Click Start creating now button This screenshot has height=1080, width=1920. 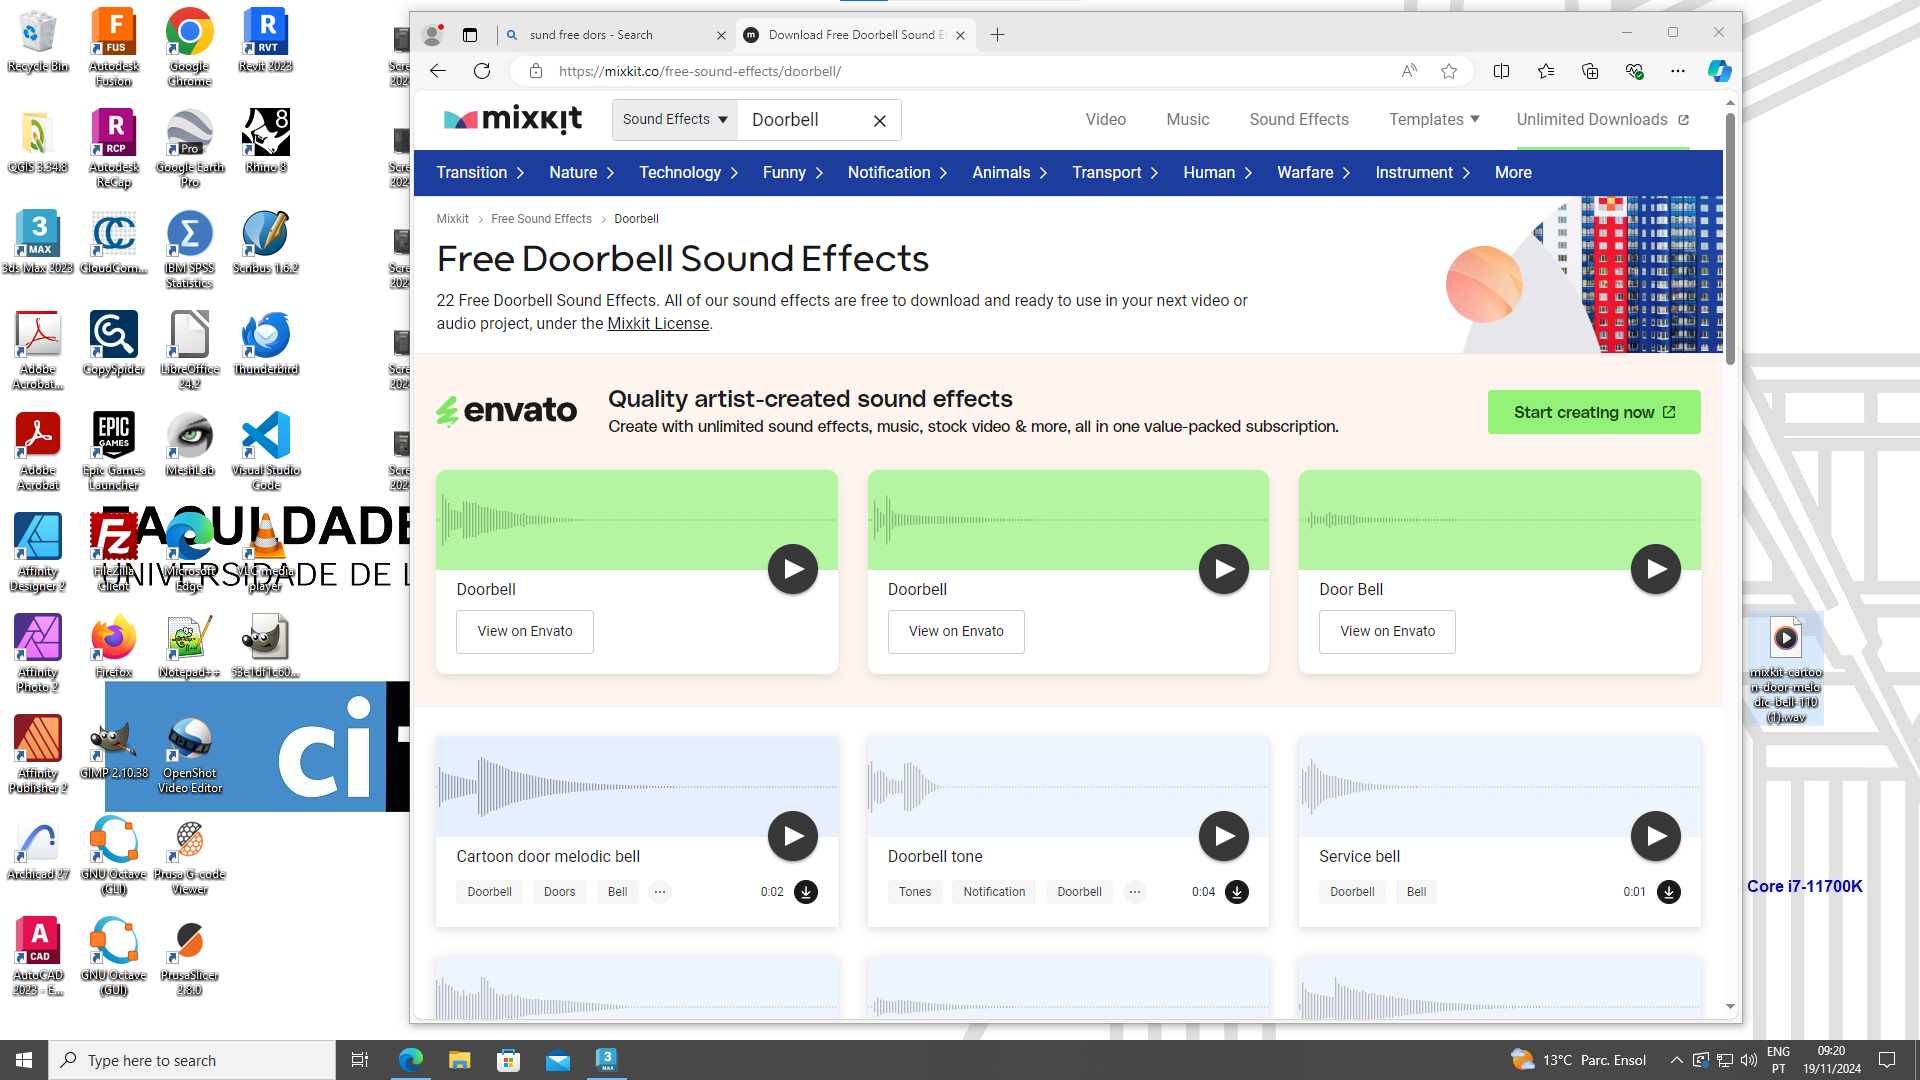click(1594, 412)
